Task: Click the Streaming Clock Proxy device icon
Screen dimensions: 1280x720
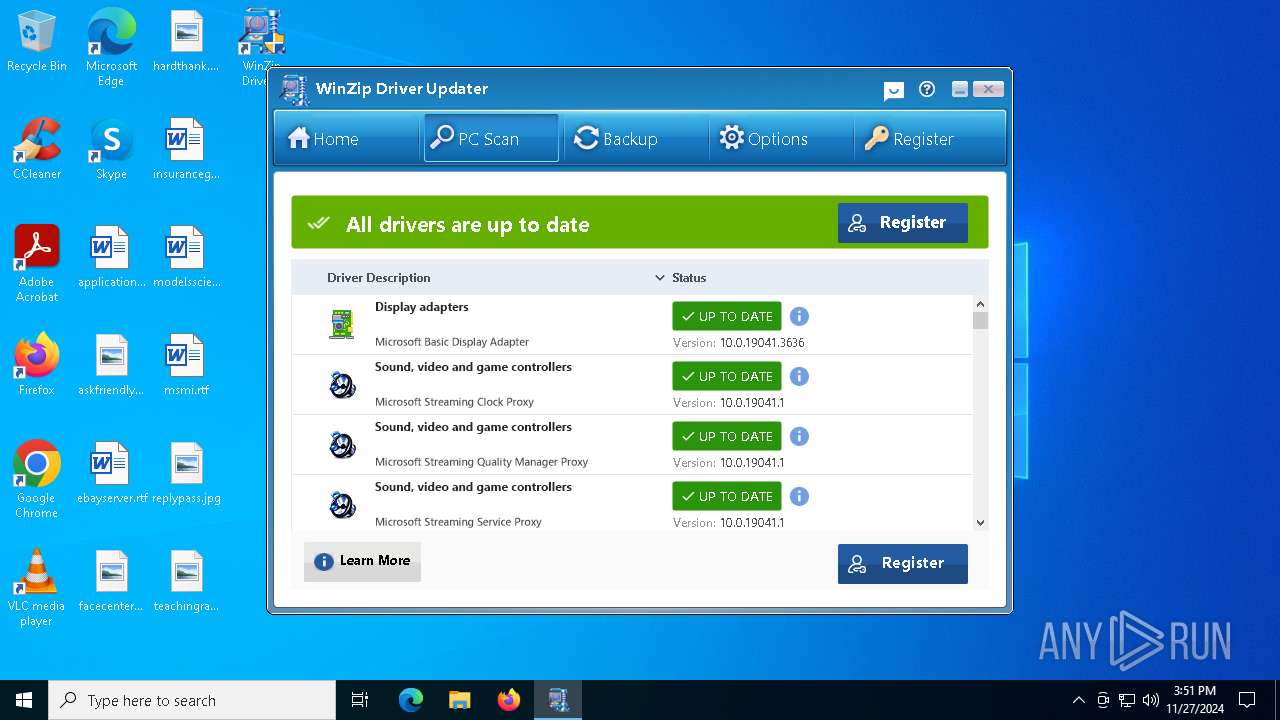Action: 342,384
